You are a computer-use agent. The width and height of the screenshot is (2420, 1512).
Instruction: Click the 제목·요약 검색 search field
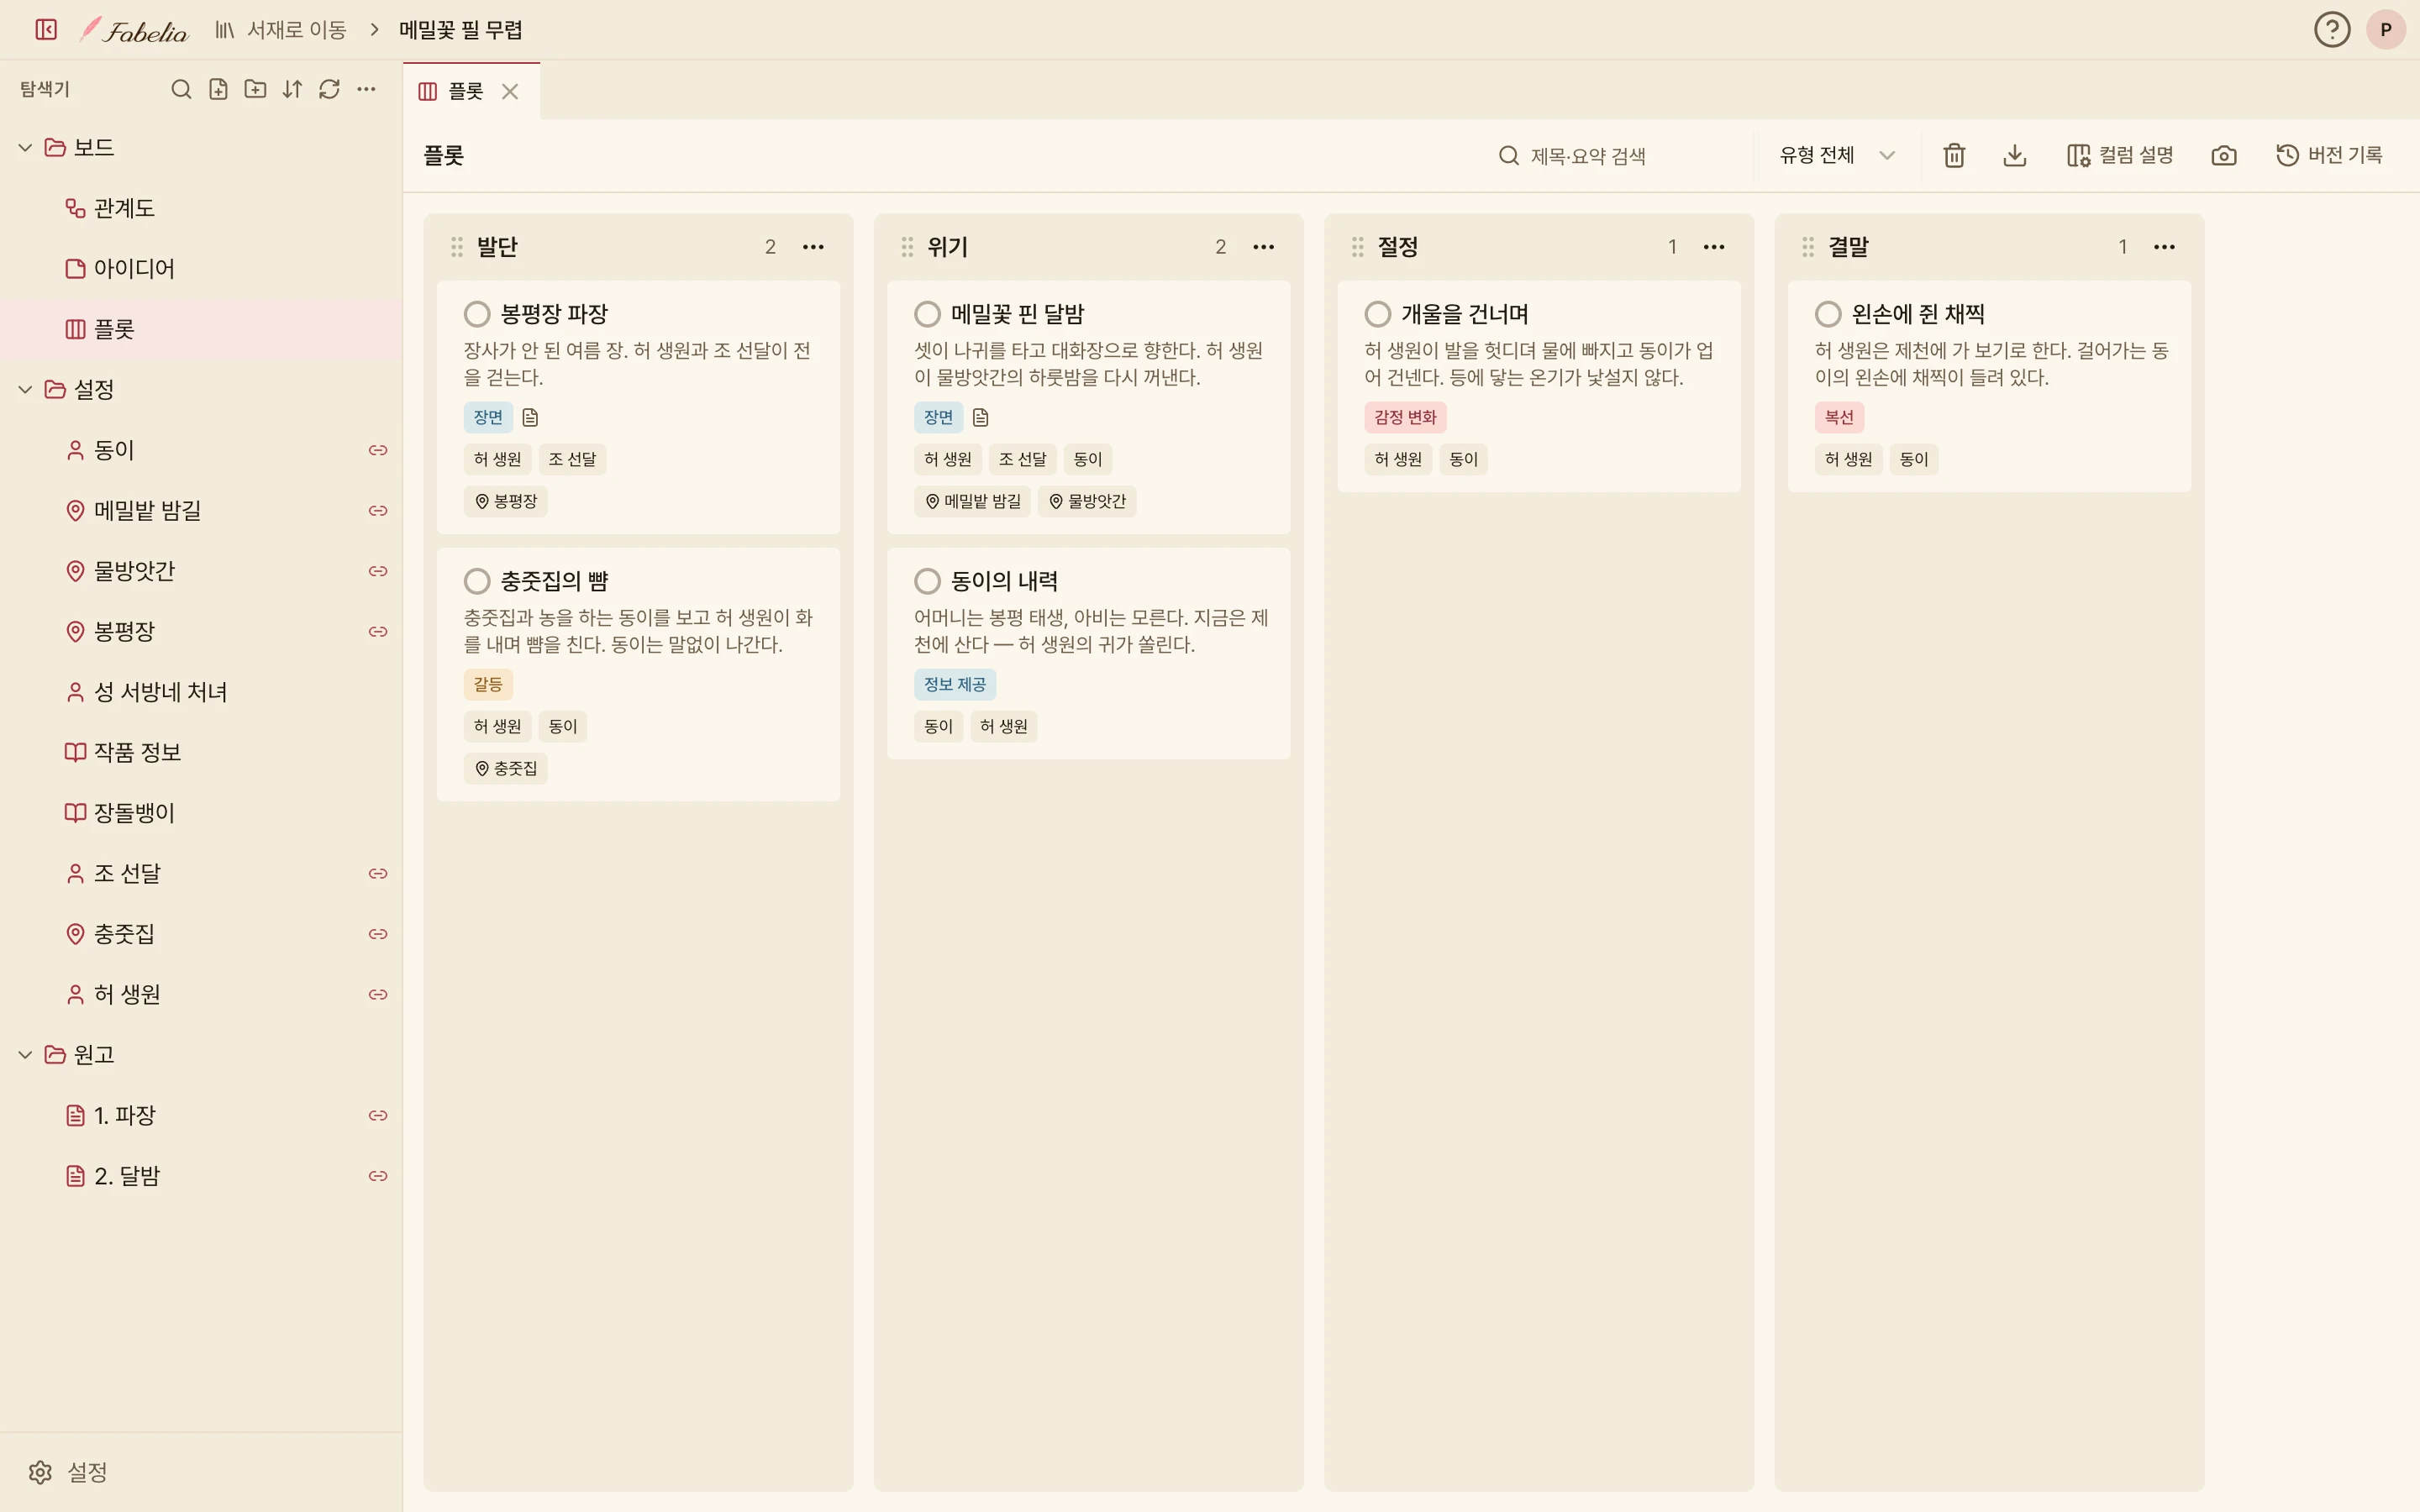(x=1620, y=156)
